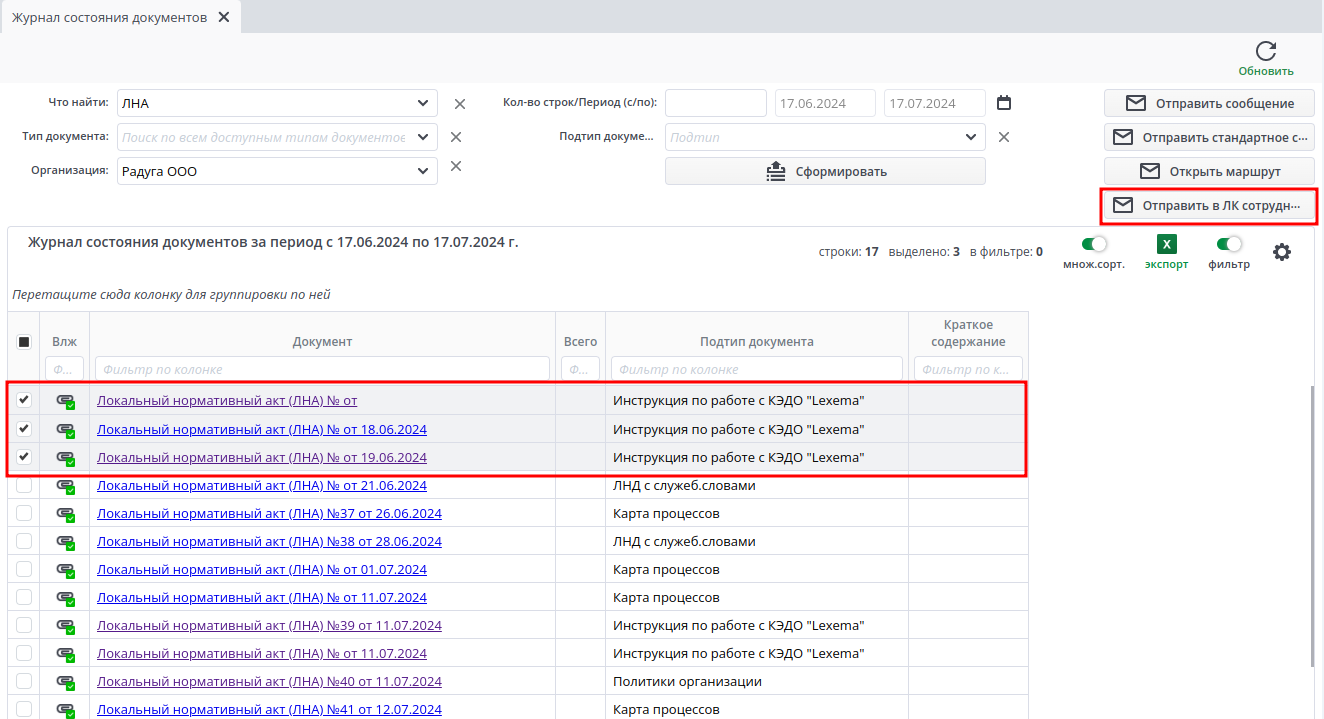Close the Журнал состояния документов tab

(223, 17)
